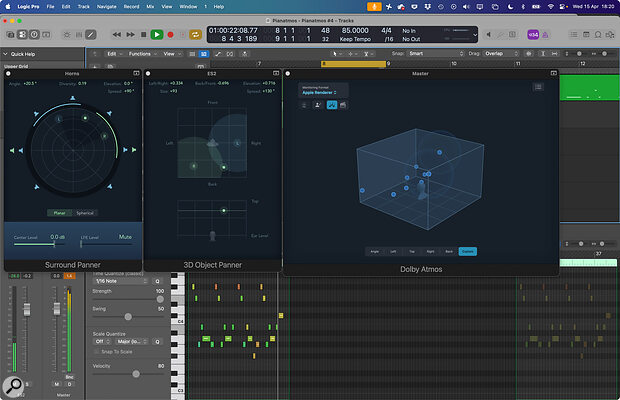The width and height of the screenshot is (620, 400).
Task: Open the Note Pads icon
Action: point(586,35)
